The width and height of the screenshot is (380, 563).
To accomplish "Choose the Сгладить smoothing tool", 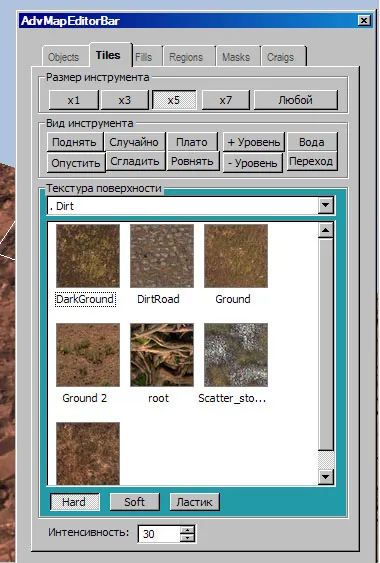I will coord(135,161).
